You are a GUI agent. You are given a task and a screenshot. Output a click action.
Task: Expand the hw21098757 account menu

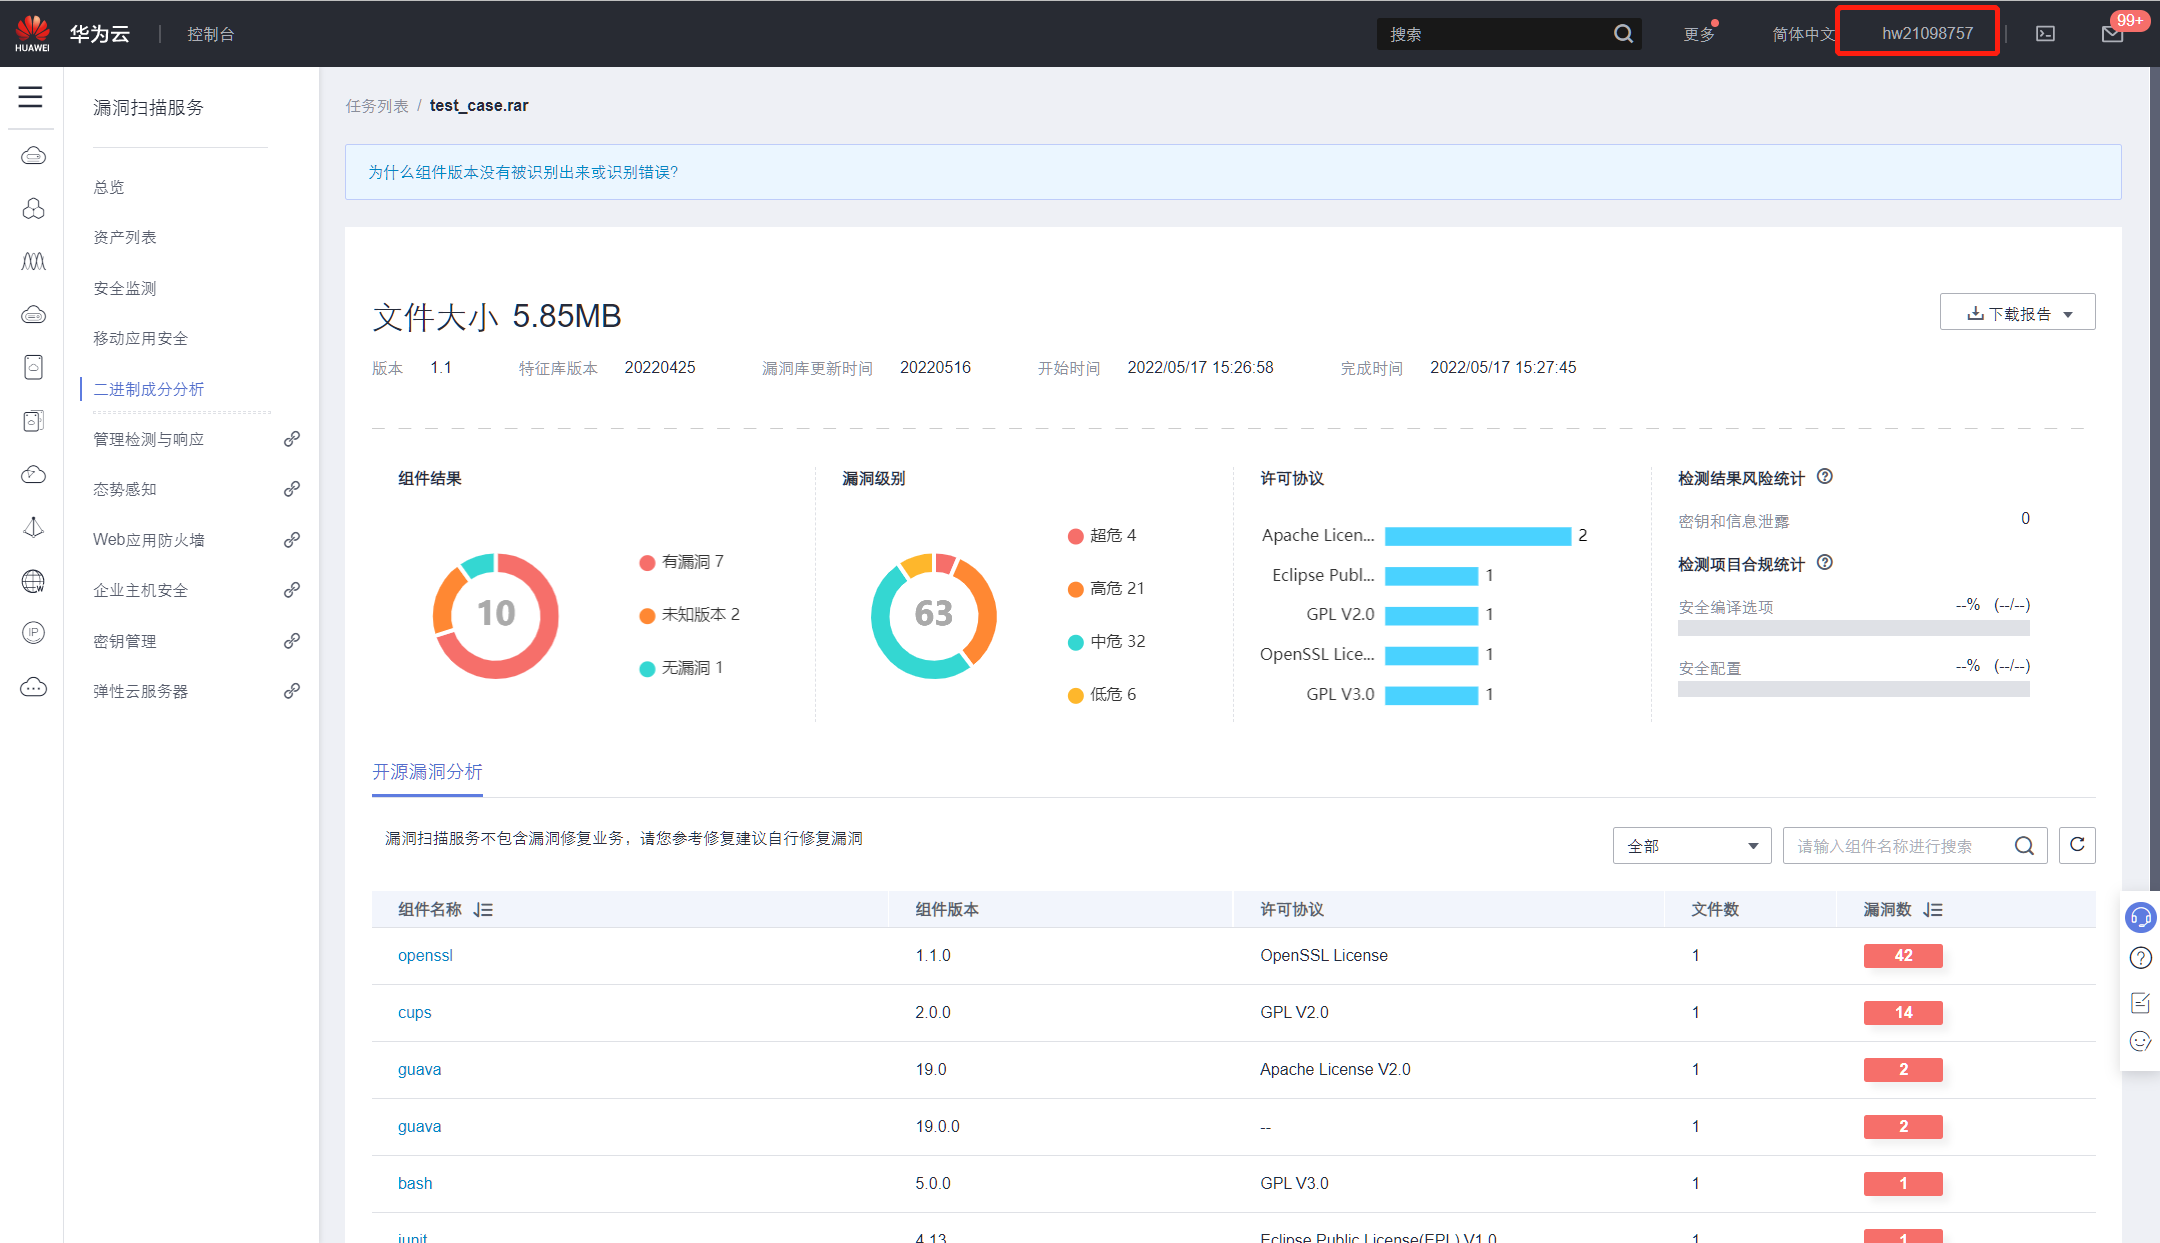coord(1926,33)
